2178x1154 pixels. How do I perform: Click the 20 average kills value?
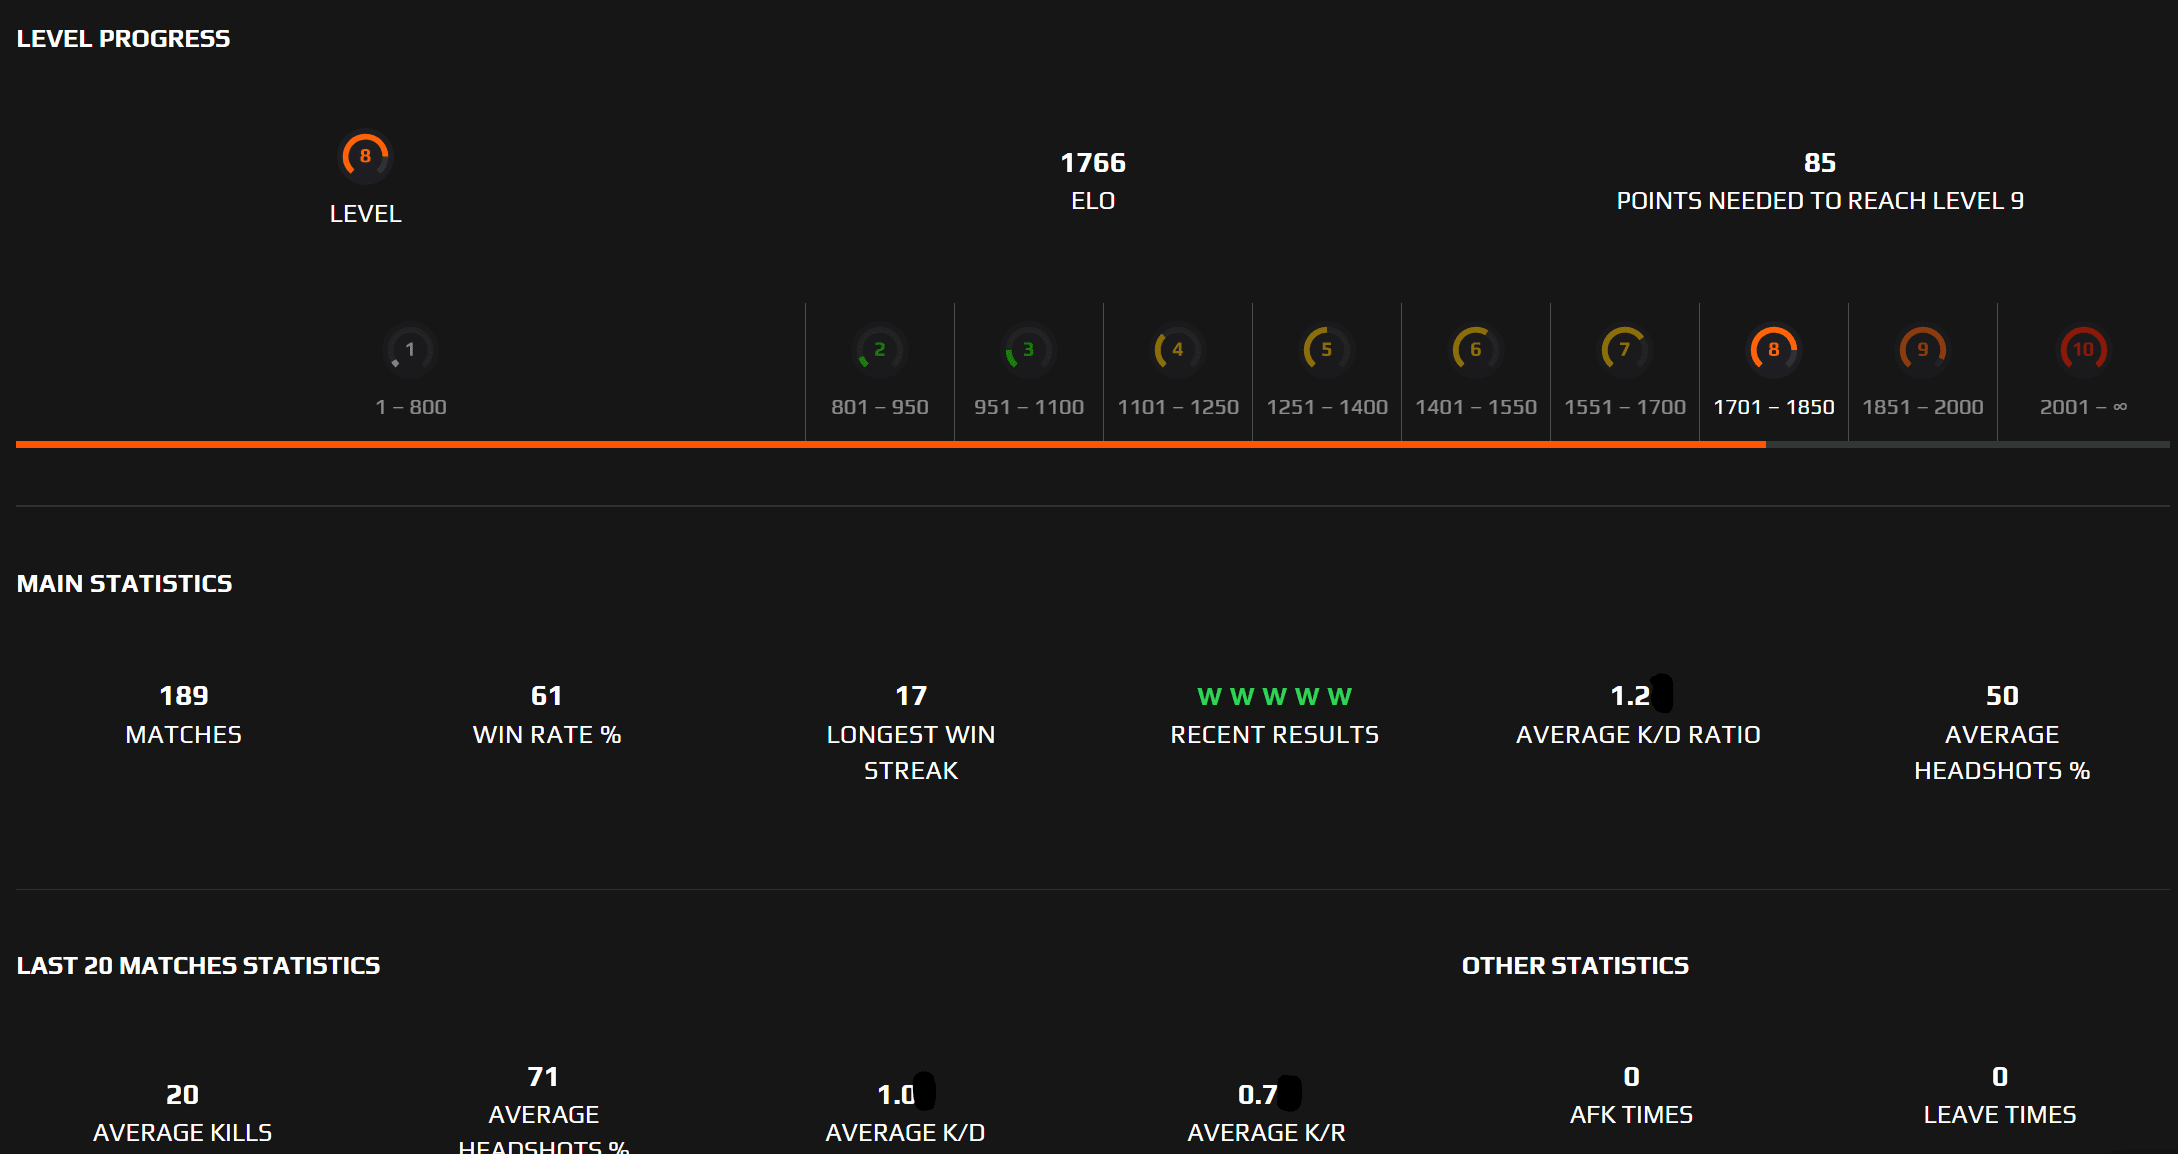[x=182, y=1095]
